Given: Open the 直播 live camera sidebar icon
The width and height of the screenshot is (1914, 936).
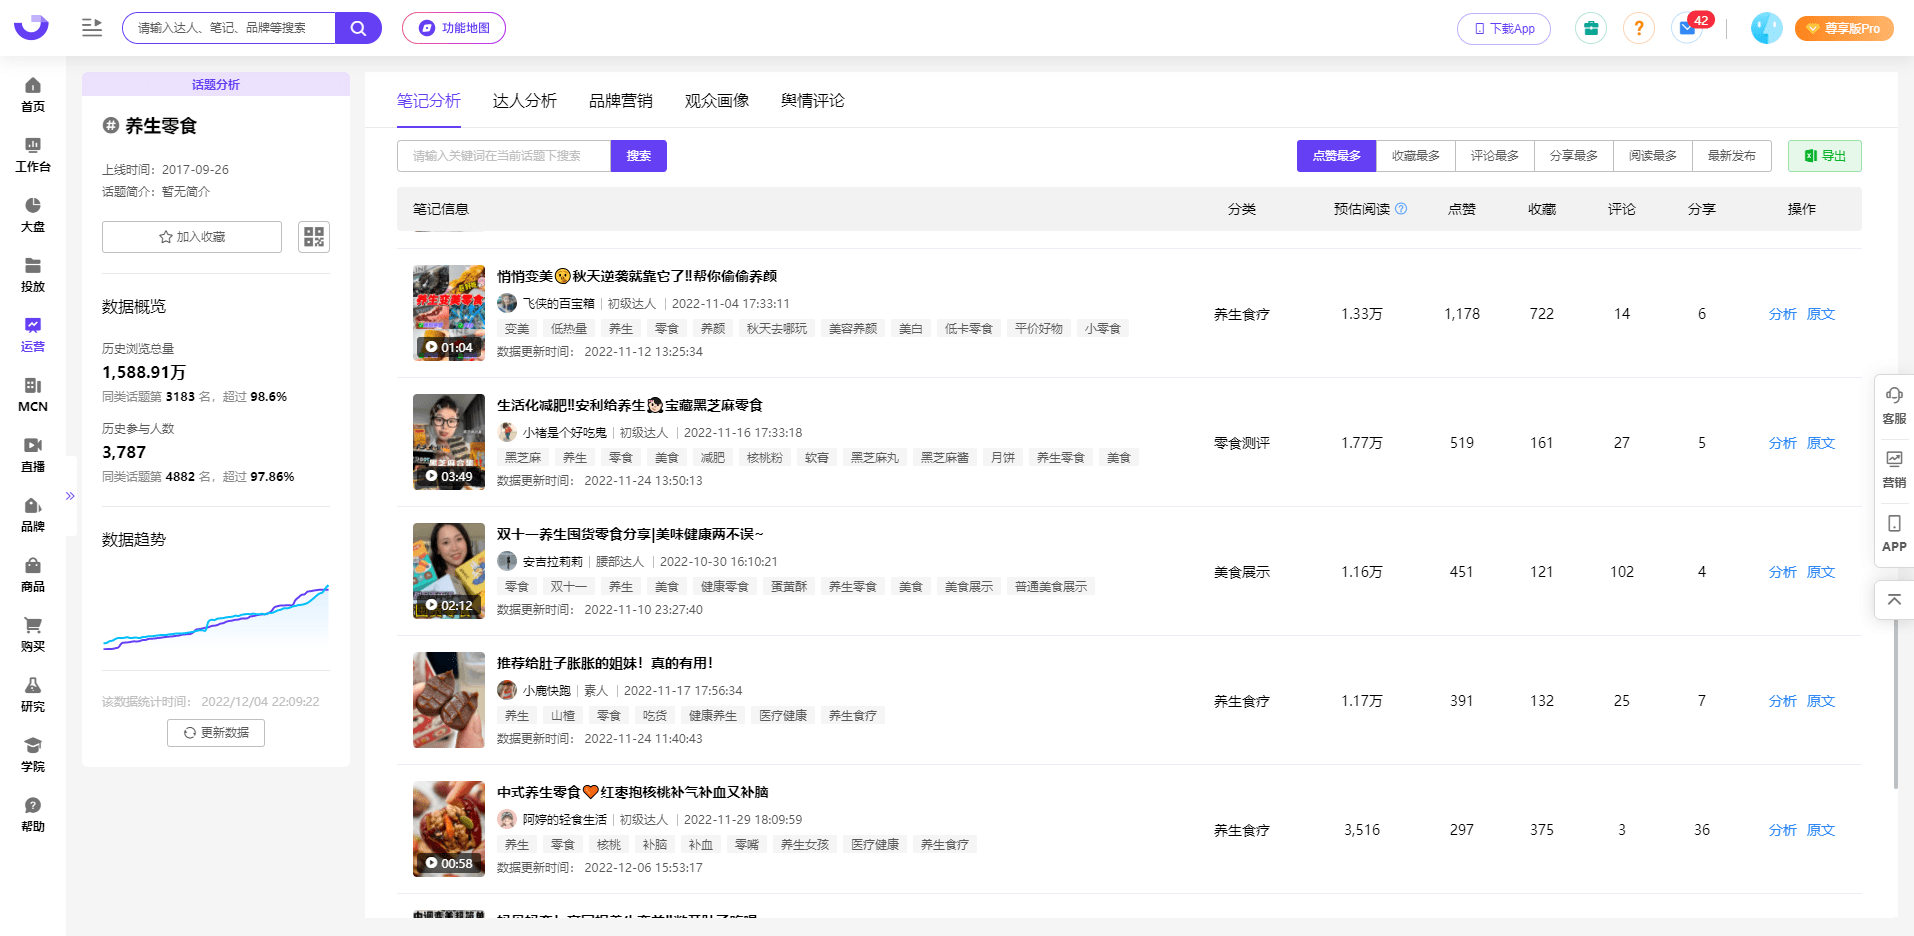Looking at the screenshot, I should (33, 455).
